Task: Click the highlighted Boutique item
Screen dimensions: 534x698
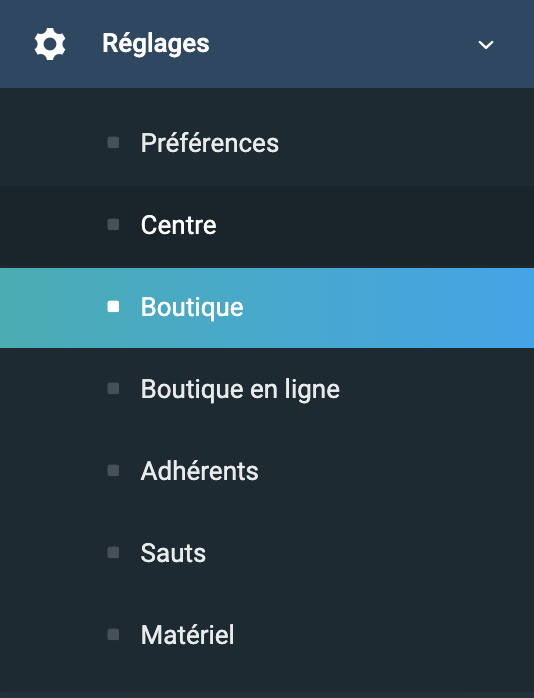Action: (x=267, y=308)
